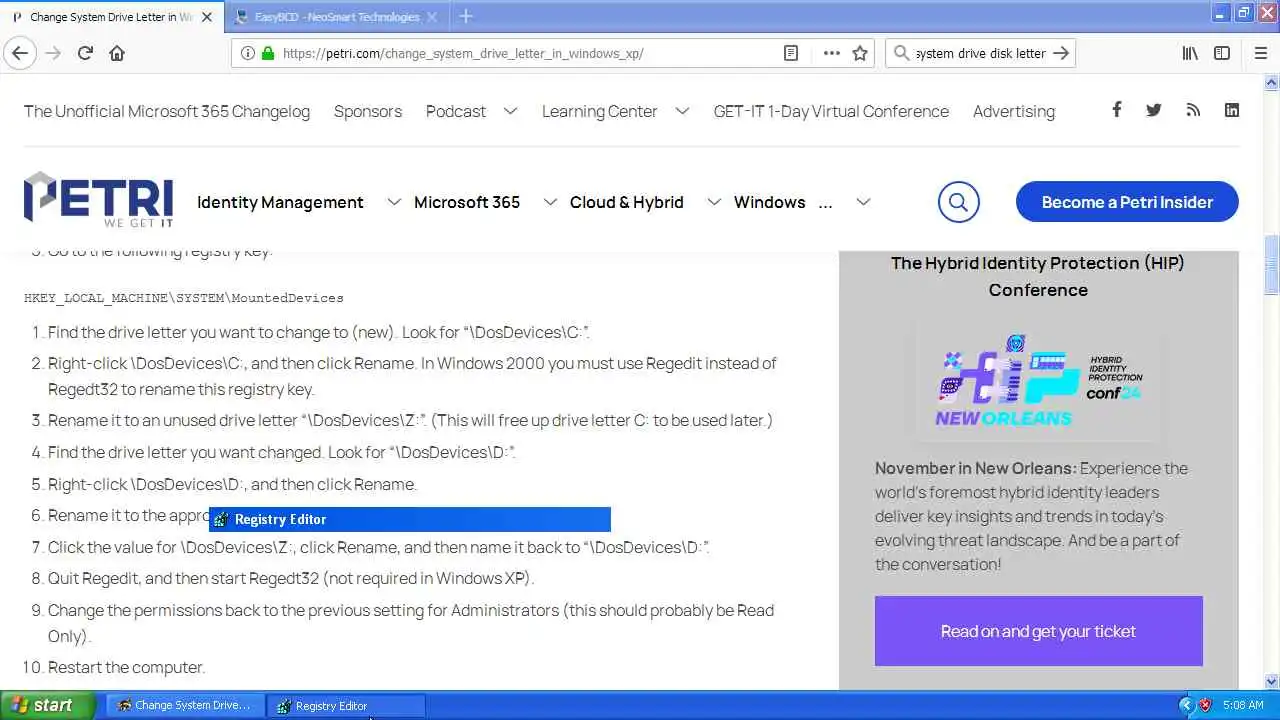This screenshot has height=720, width=1280.
Task: Open Microsoft 365 category
Action: pos(467,202)
